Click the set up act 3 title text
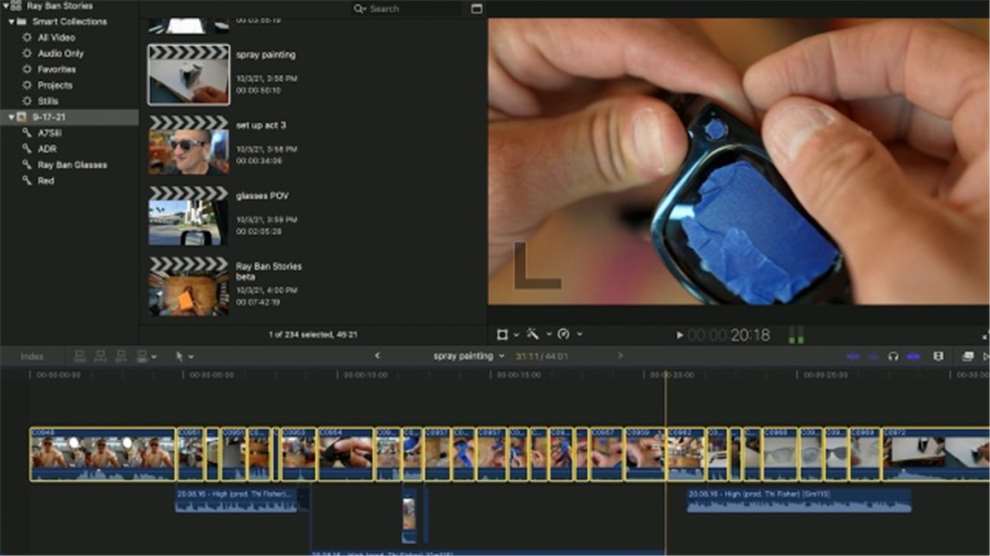The height and width of the screenshot is (556, 990). point(261,125)
